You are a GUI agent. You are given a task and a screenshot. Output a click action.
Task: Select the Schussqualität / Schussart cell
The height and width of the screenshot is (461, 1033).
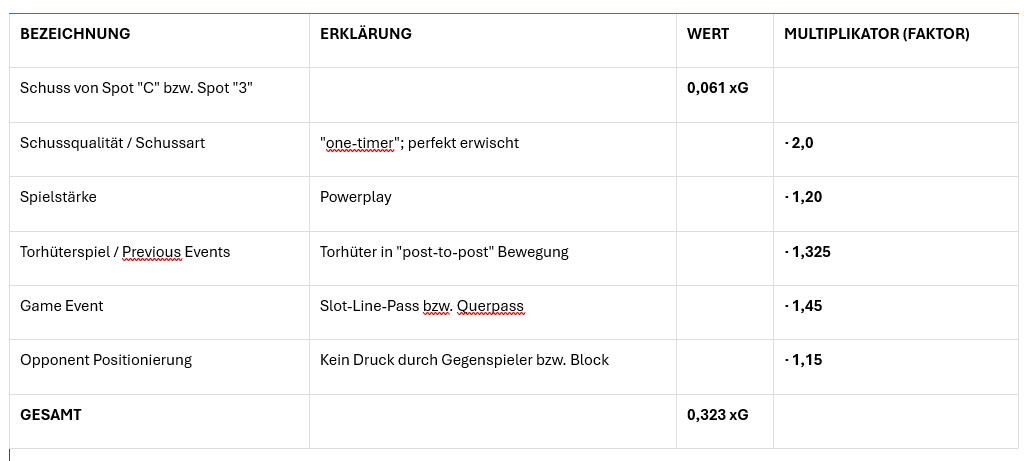click(x=112, y=143)
